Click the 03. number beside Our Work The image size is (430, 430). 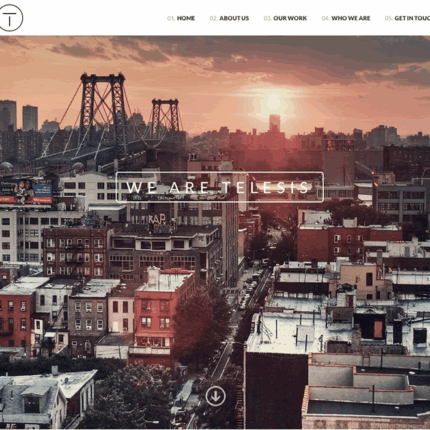[268, 18]
